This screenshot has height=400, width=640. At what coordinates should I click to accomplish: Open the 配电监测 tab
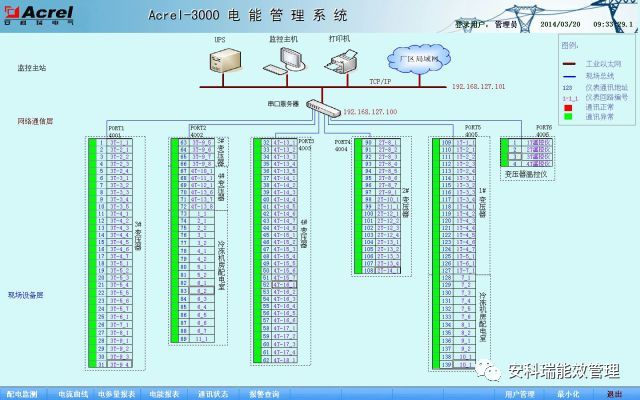coord(21,394)
